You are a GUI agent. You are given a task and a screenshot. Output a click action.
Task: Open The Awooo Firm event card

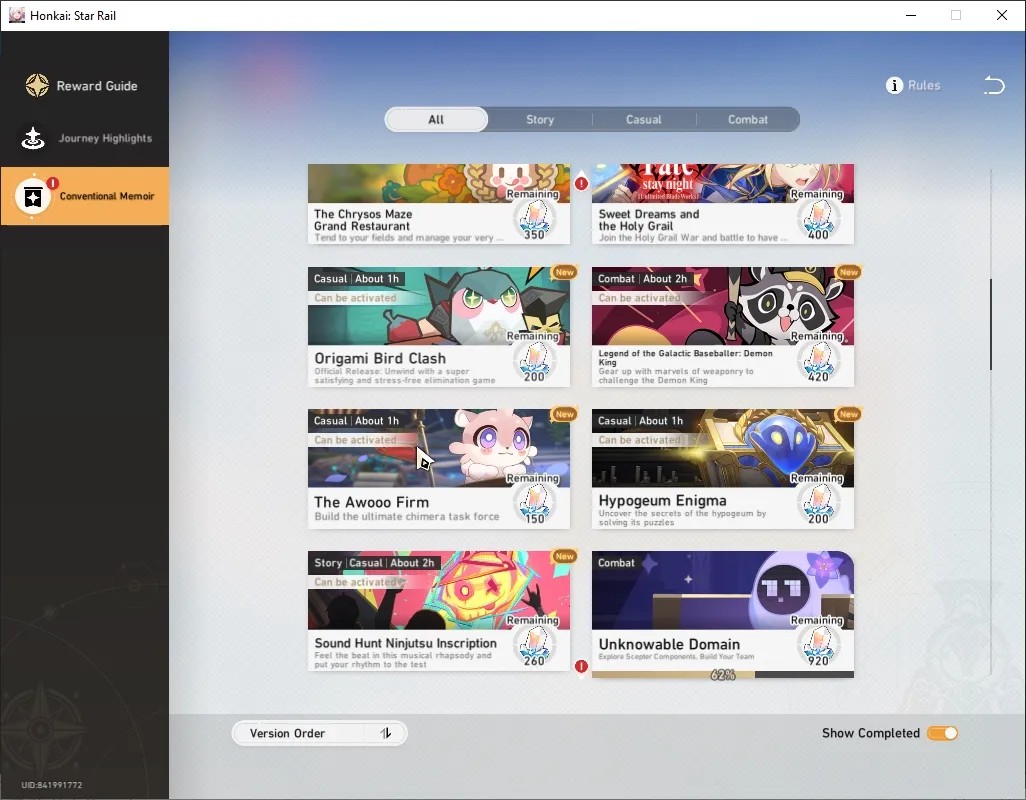(x=438, y=468)
